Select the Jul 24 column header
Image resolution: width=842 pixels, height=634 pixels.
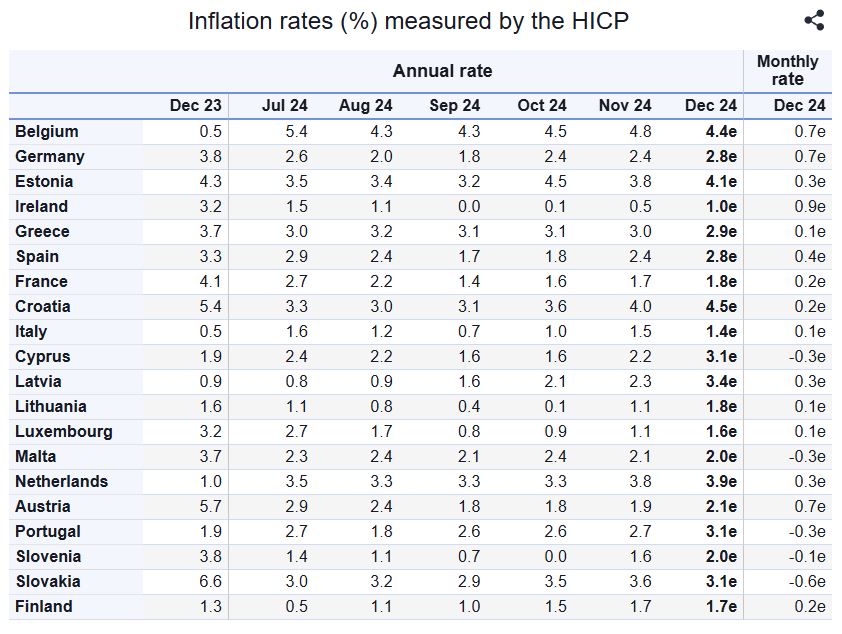point(285,105)
